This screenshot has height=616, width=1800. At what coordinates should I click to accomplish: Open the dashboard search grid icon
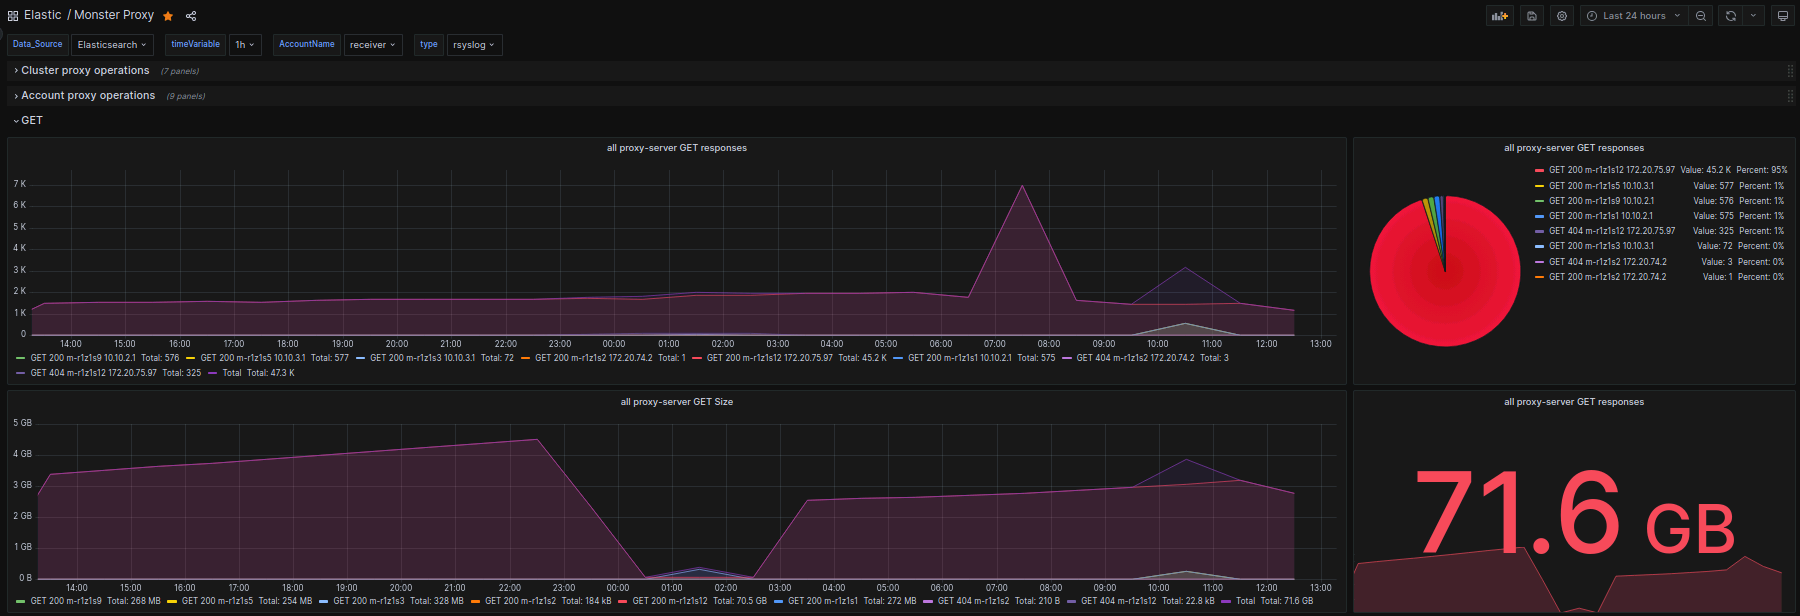13,16
